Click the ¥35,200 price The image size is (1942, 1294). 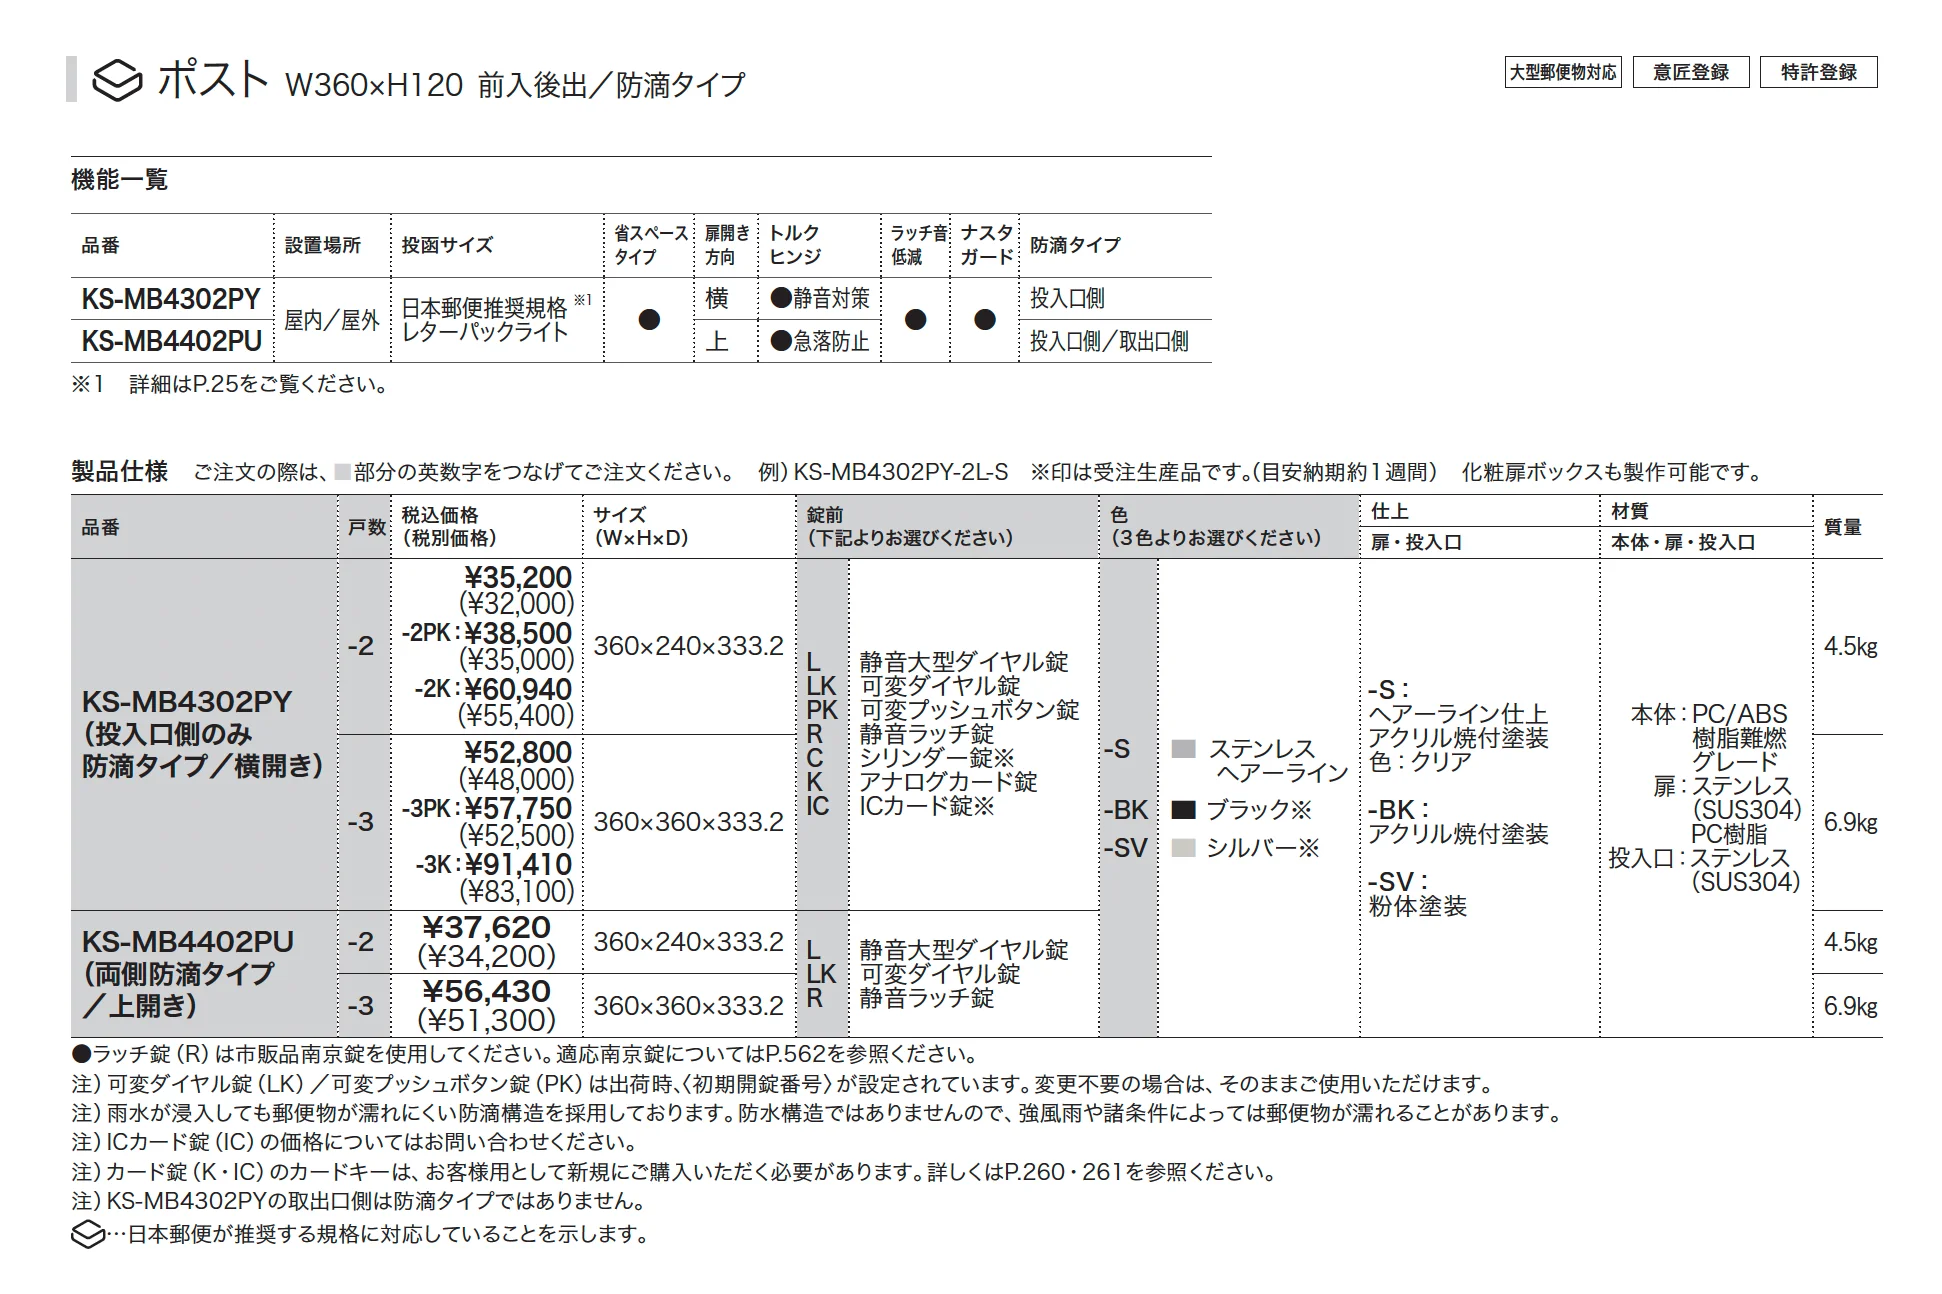[x=518, y=578]
